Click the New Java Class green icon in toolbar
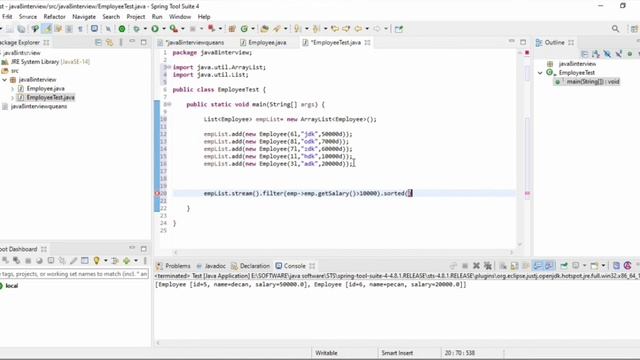 (x=244, y=29)
